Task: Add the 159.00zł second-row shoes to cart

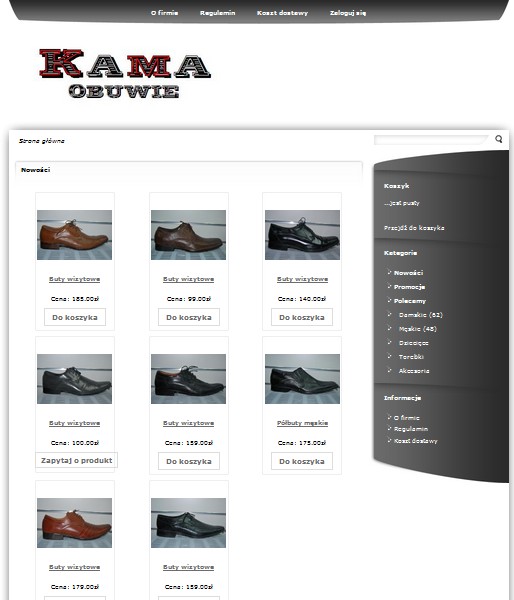Action: point(189,461)
